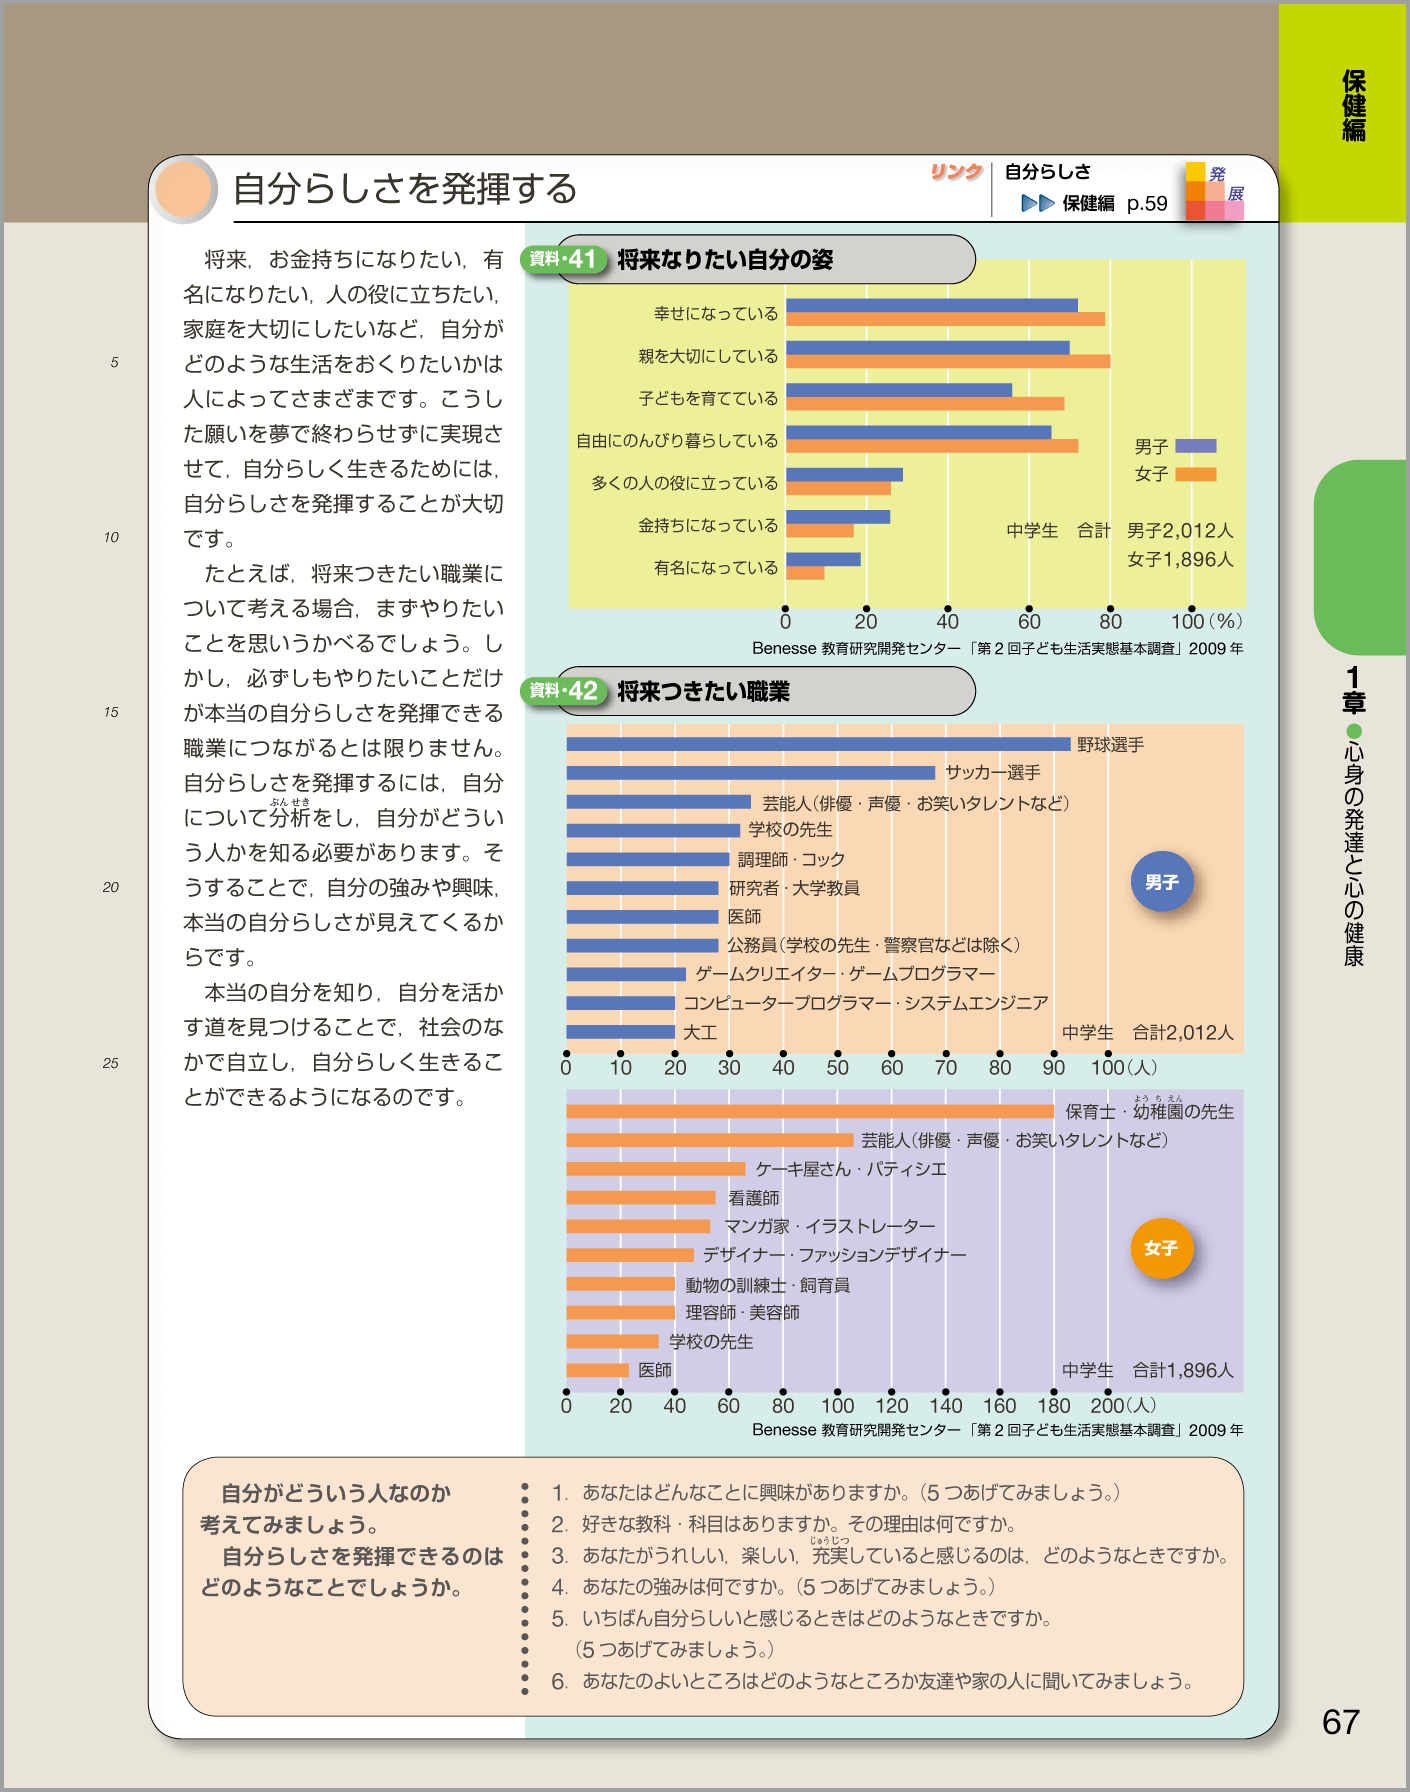Click the green 資料・41 badge
Screen dimensions: 1410x1792
564,260
